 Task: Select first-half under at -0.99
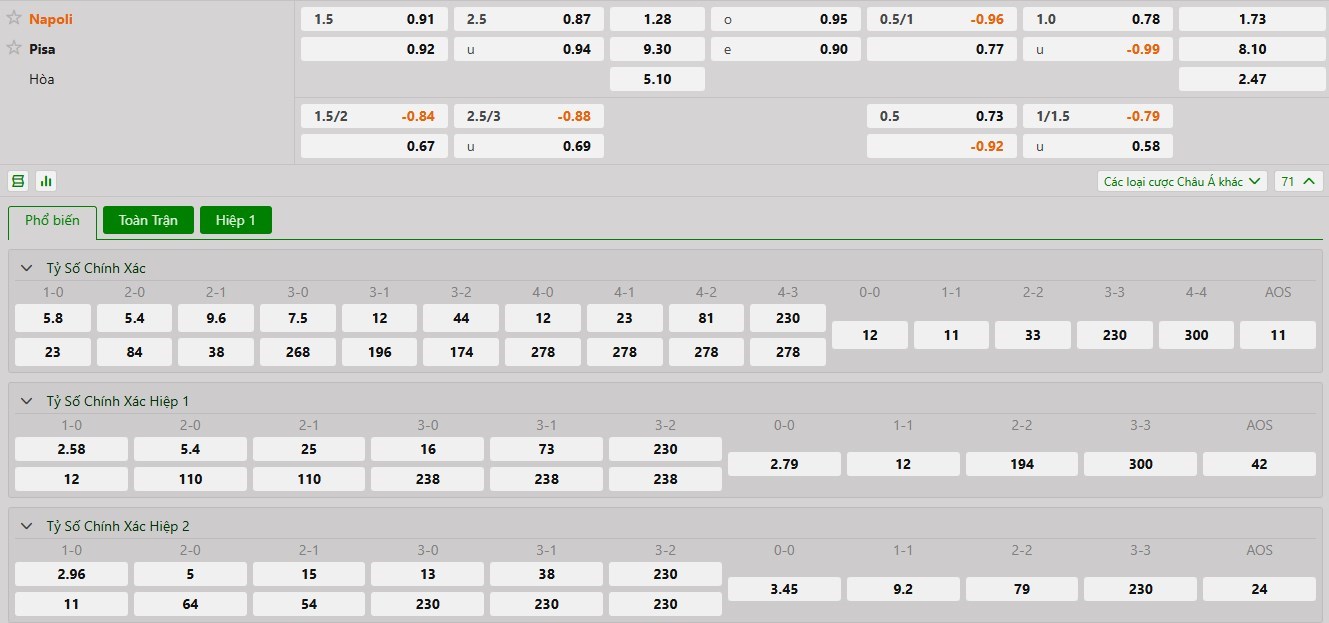pos(1098,49)
